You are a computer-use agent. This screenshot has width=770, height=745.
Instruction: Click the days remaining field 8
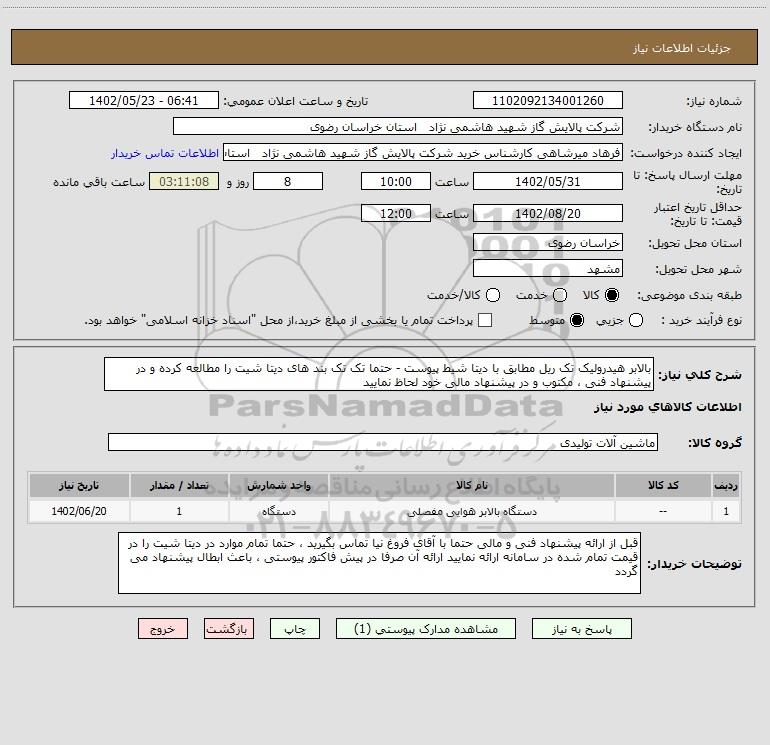(288, 181)
